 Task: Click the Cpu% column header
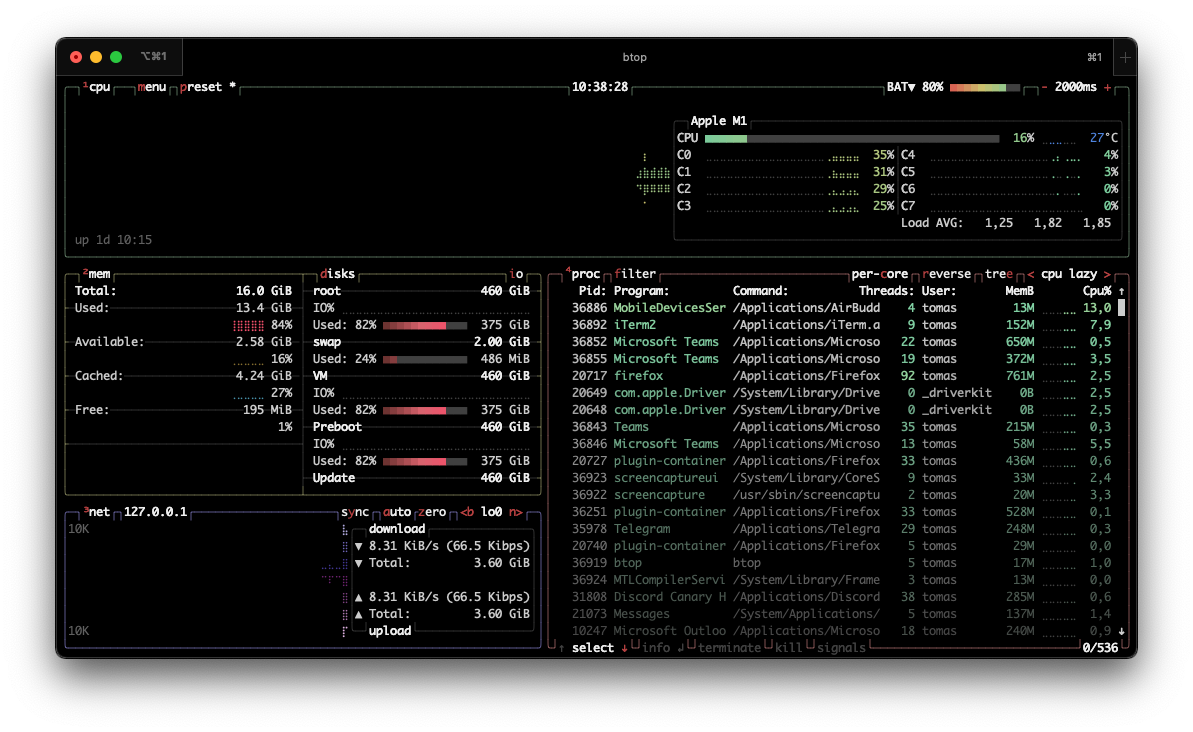(x=1096, y=291)
